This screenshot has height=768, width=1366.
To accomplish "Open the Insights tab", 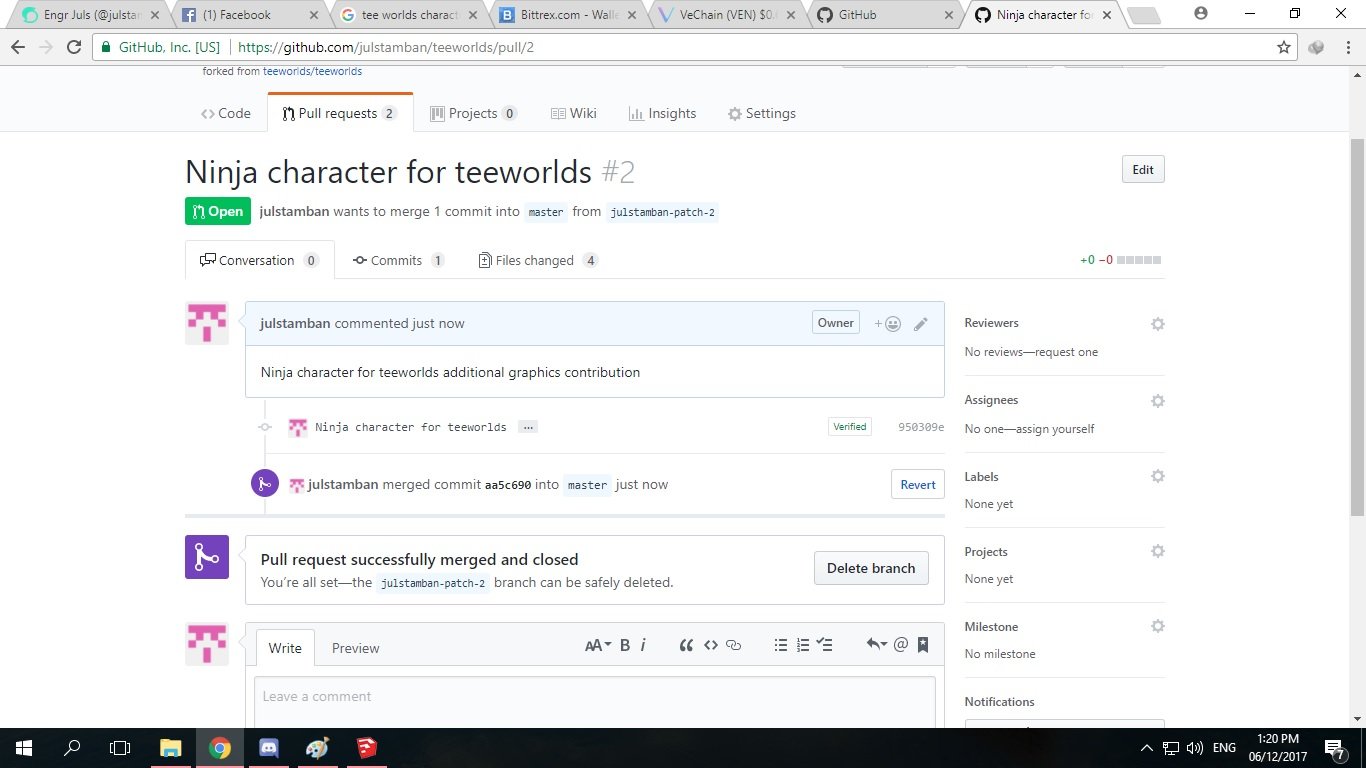I will click(x=662, y=113).
